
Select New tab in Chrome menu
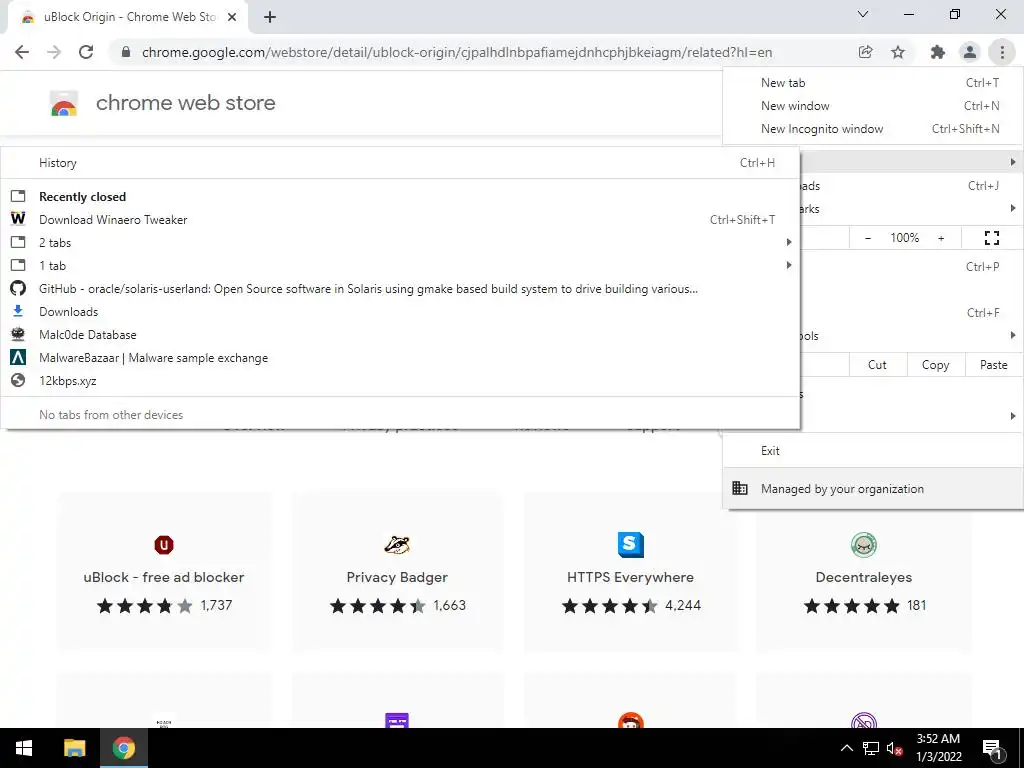click(872, 83)
